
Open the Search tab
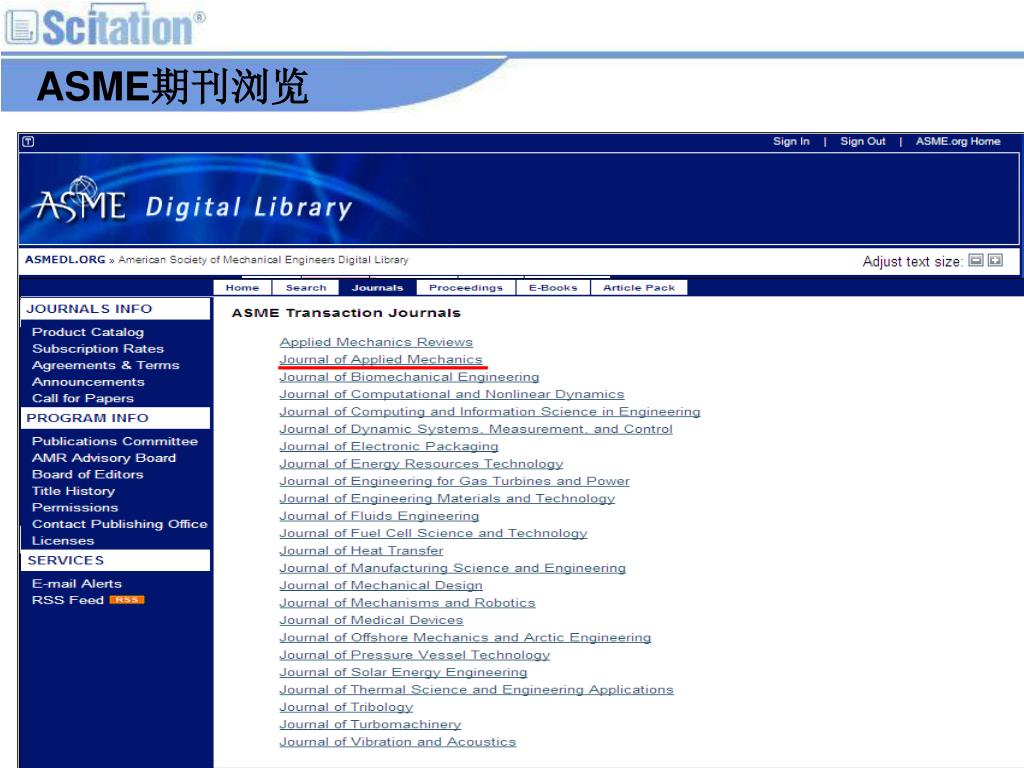pyautogui.click(x=306, y=287)
